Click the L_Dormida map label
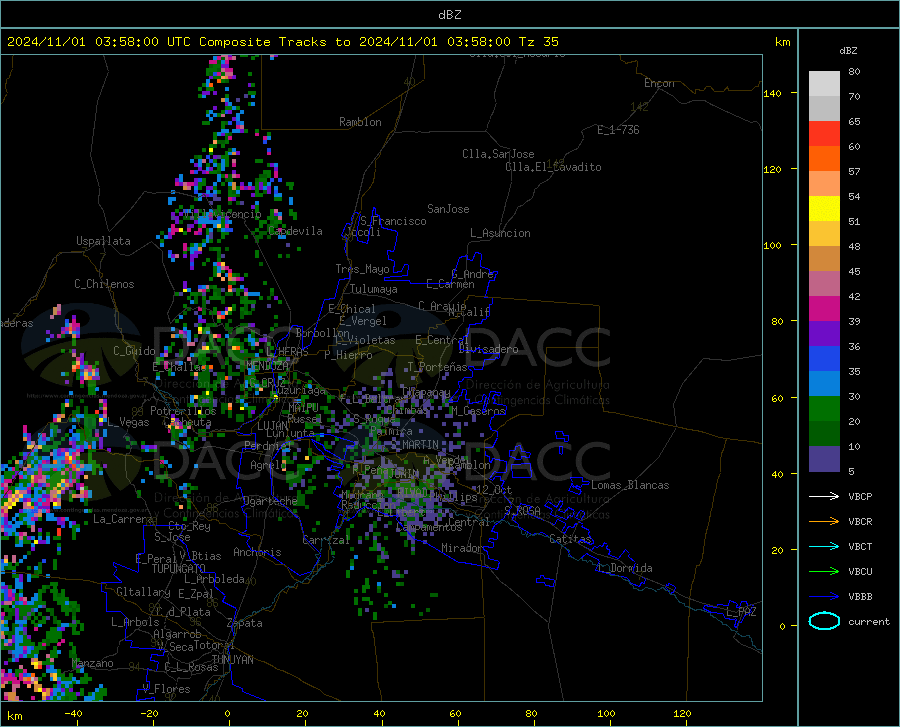This screenshot has height=727, width=900. click(x=624, y=568)
